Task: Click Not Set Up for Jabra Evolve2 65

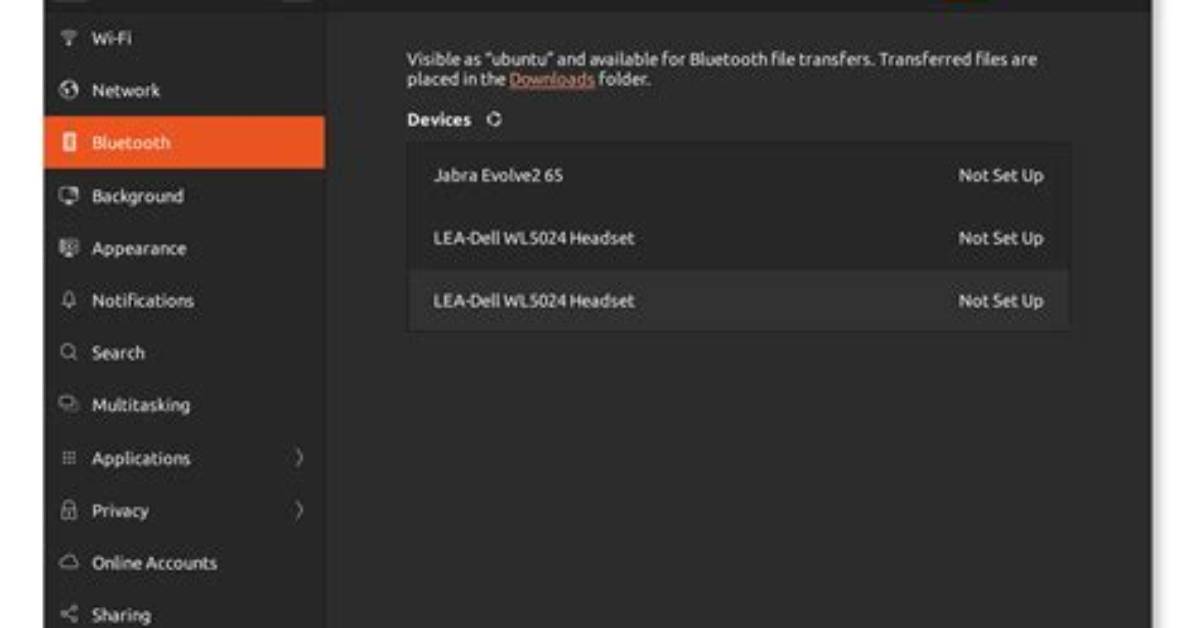Action: (x=1001, y=175)
